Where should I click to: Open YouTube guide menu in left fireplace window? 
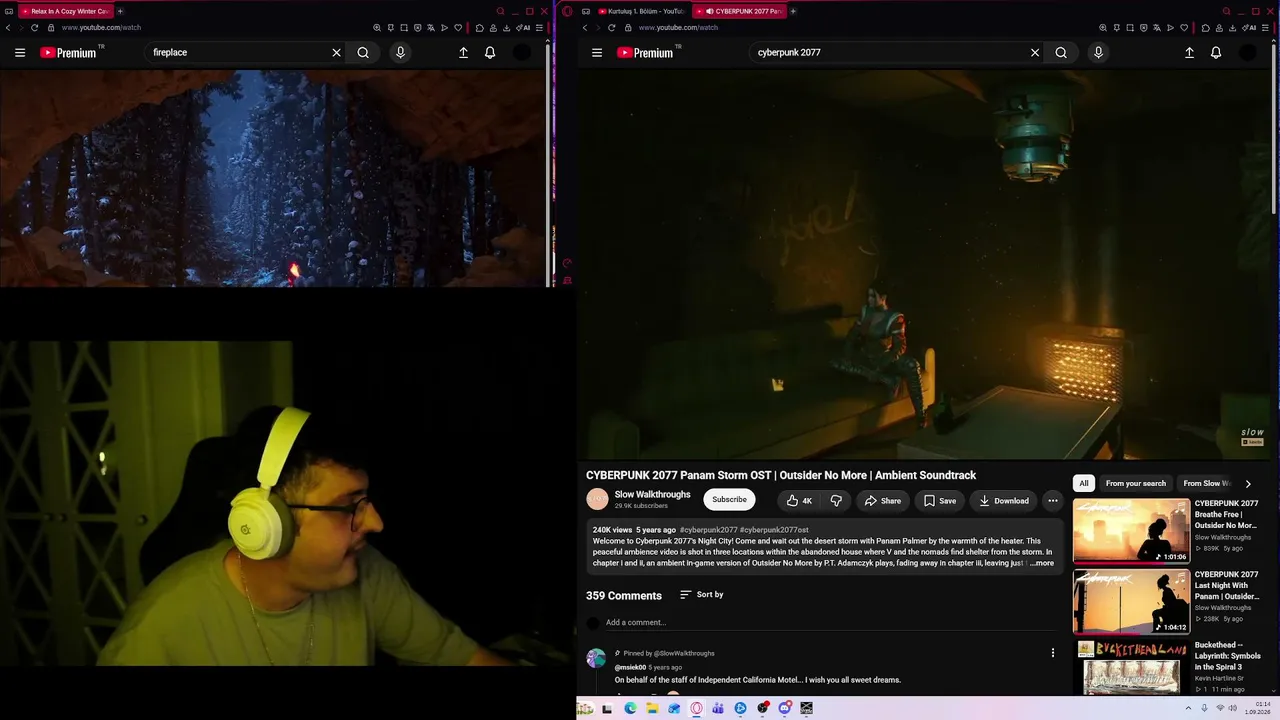pyautogui.click(x=20, y=53)
